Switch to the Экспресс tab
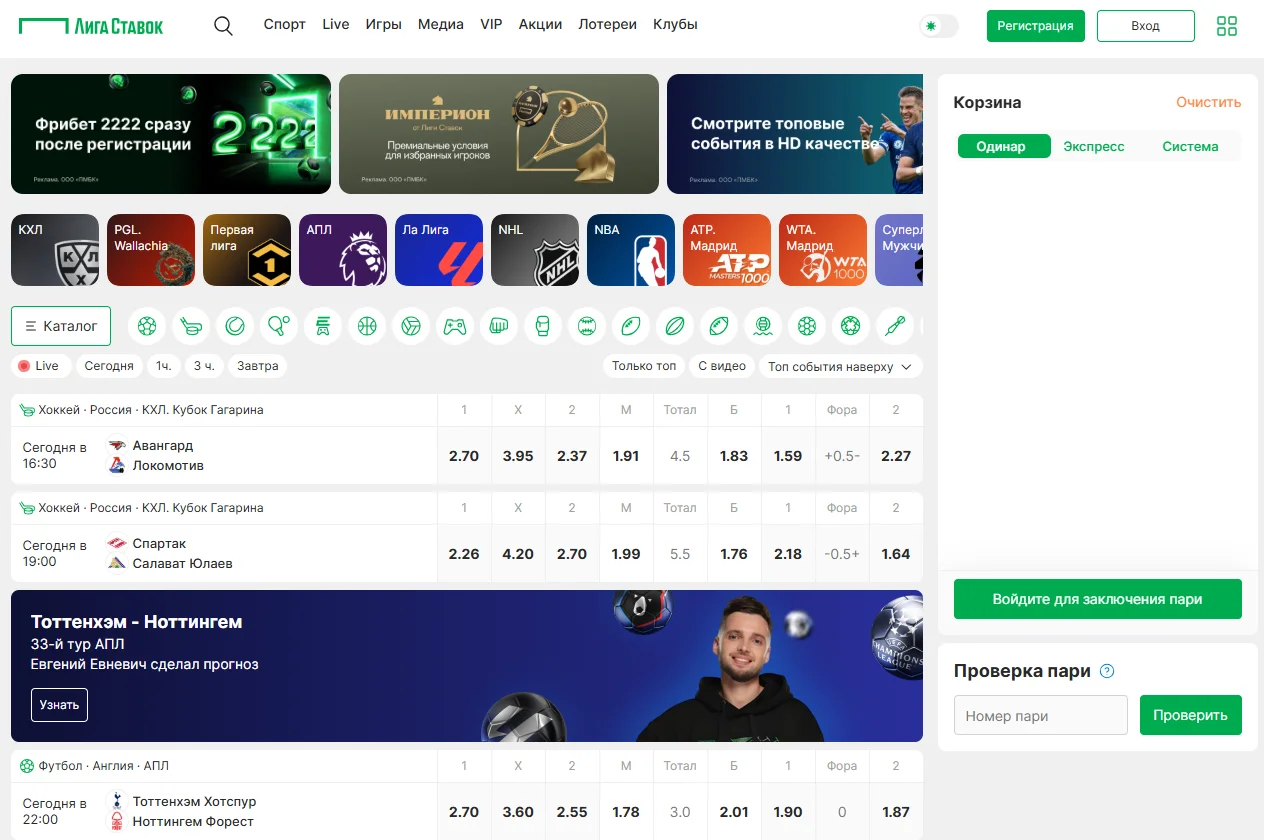 click(x=1094, y=146)
